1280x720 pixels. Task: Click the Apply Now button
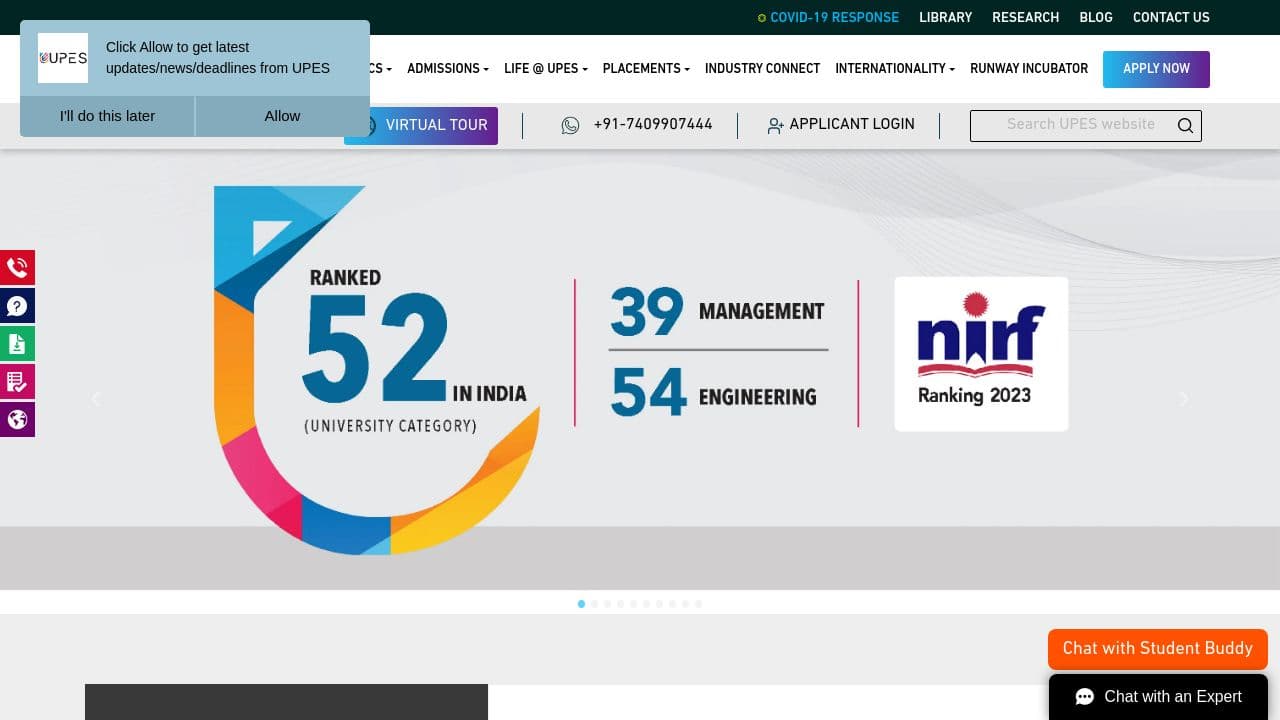pos(1156,69)
